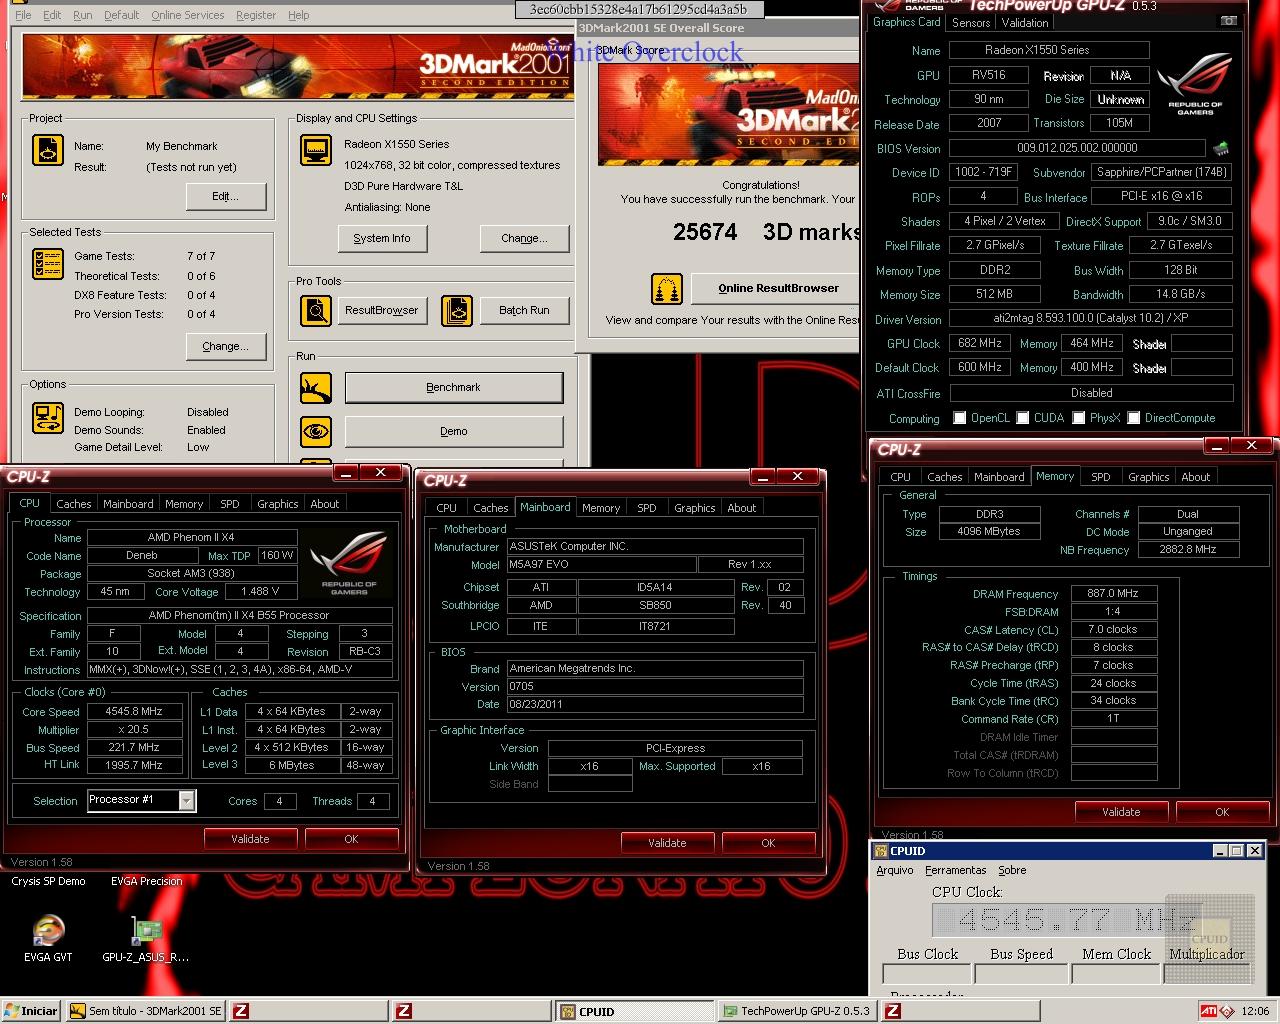Click the ResultBrowser button in Pro Tools
Viewport: 1280px width, 1024px height.
382,310
